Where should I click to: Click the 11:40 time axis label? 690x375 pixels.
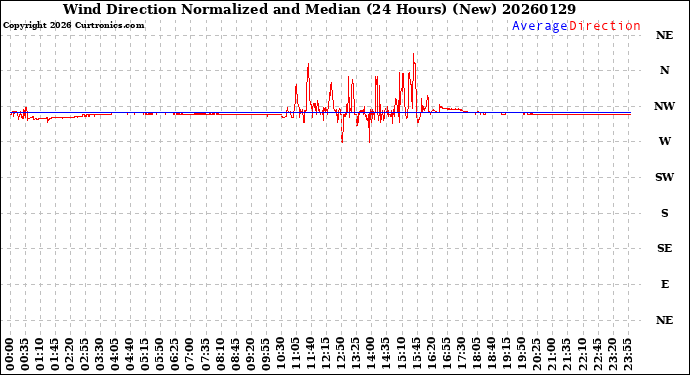[x=311, y=355]
